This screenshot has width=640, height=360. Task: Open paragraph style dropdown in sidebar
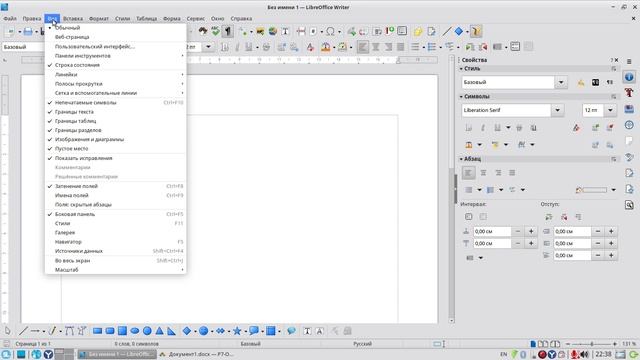561,82
